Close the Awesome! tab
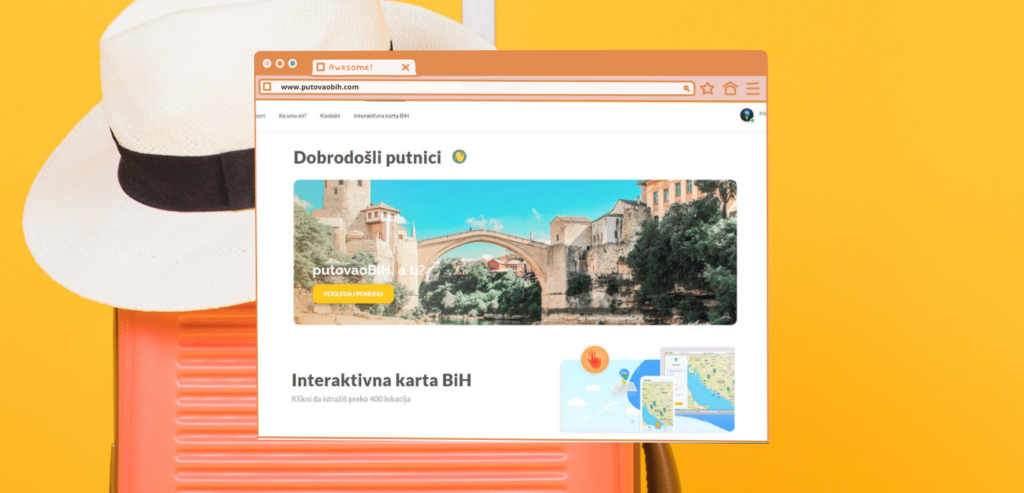This screenshot has height=493, width=1024. [x=405, y=67]
